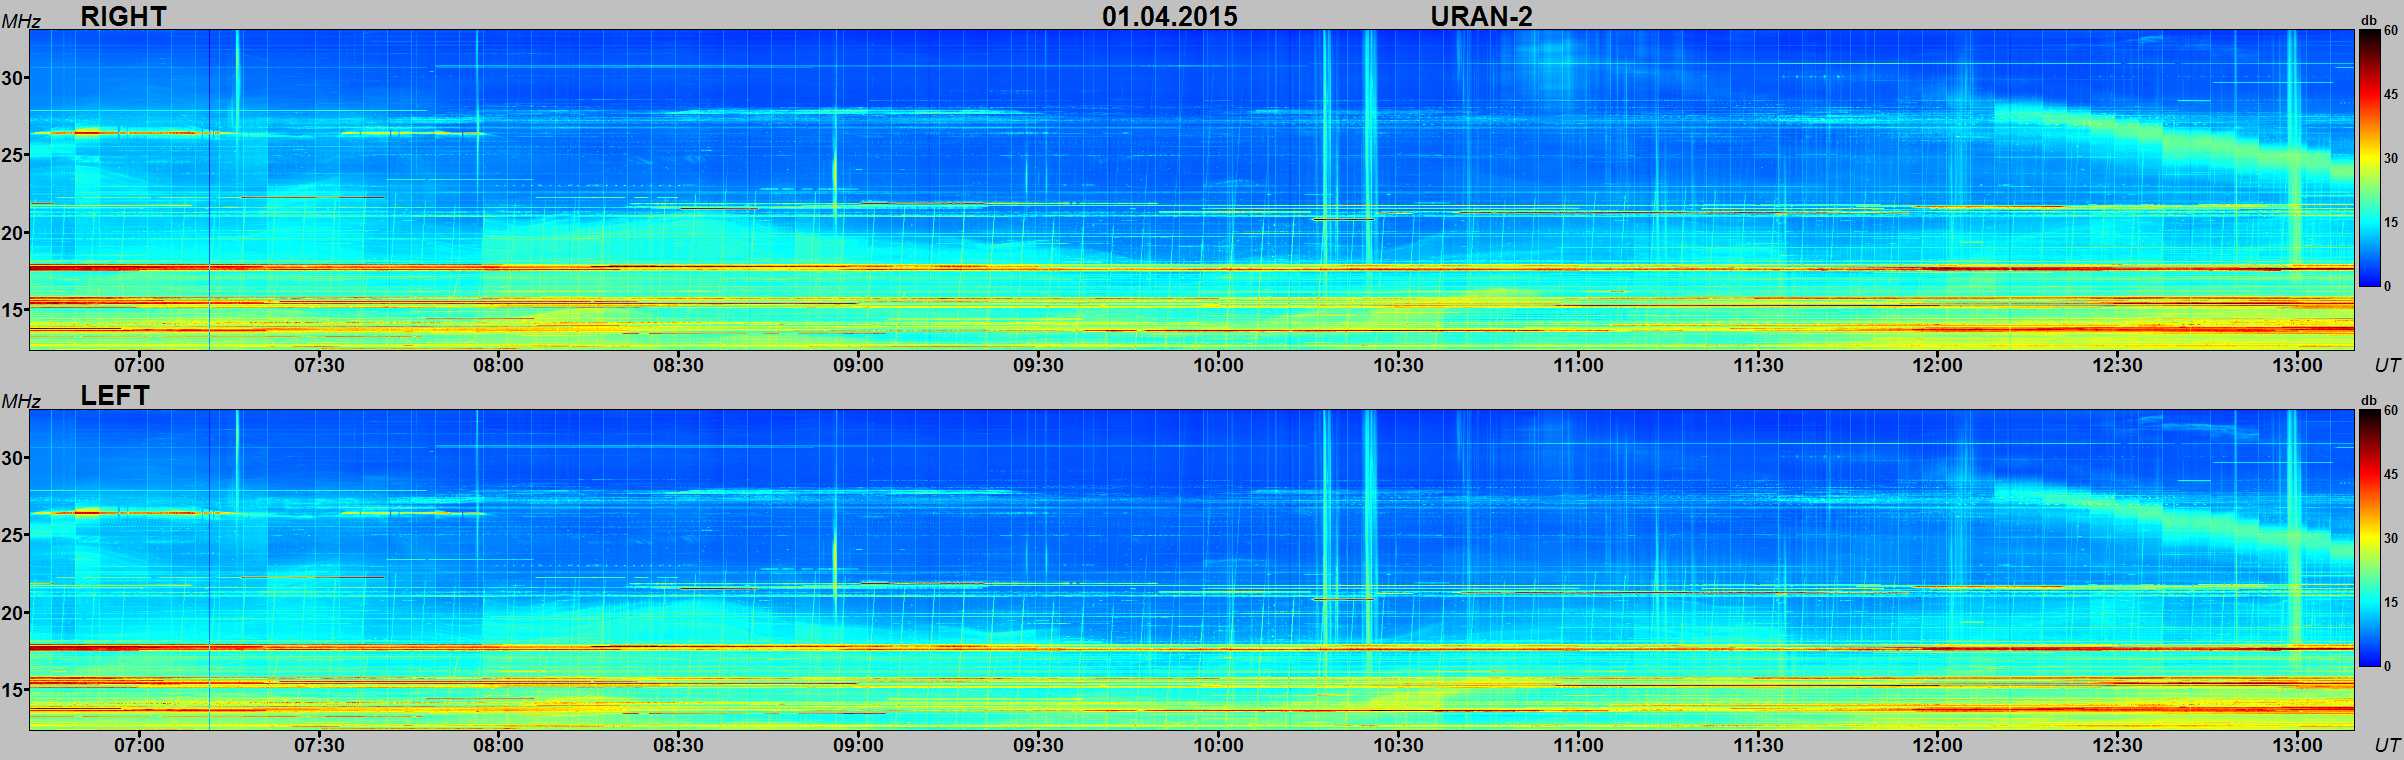2404x760 pixels.
Task: Click 07:30 tick under the LEFT spectrogram
Action: click(x=319, y=745)
